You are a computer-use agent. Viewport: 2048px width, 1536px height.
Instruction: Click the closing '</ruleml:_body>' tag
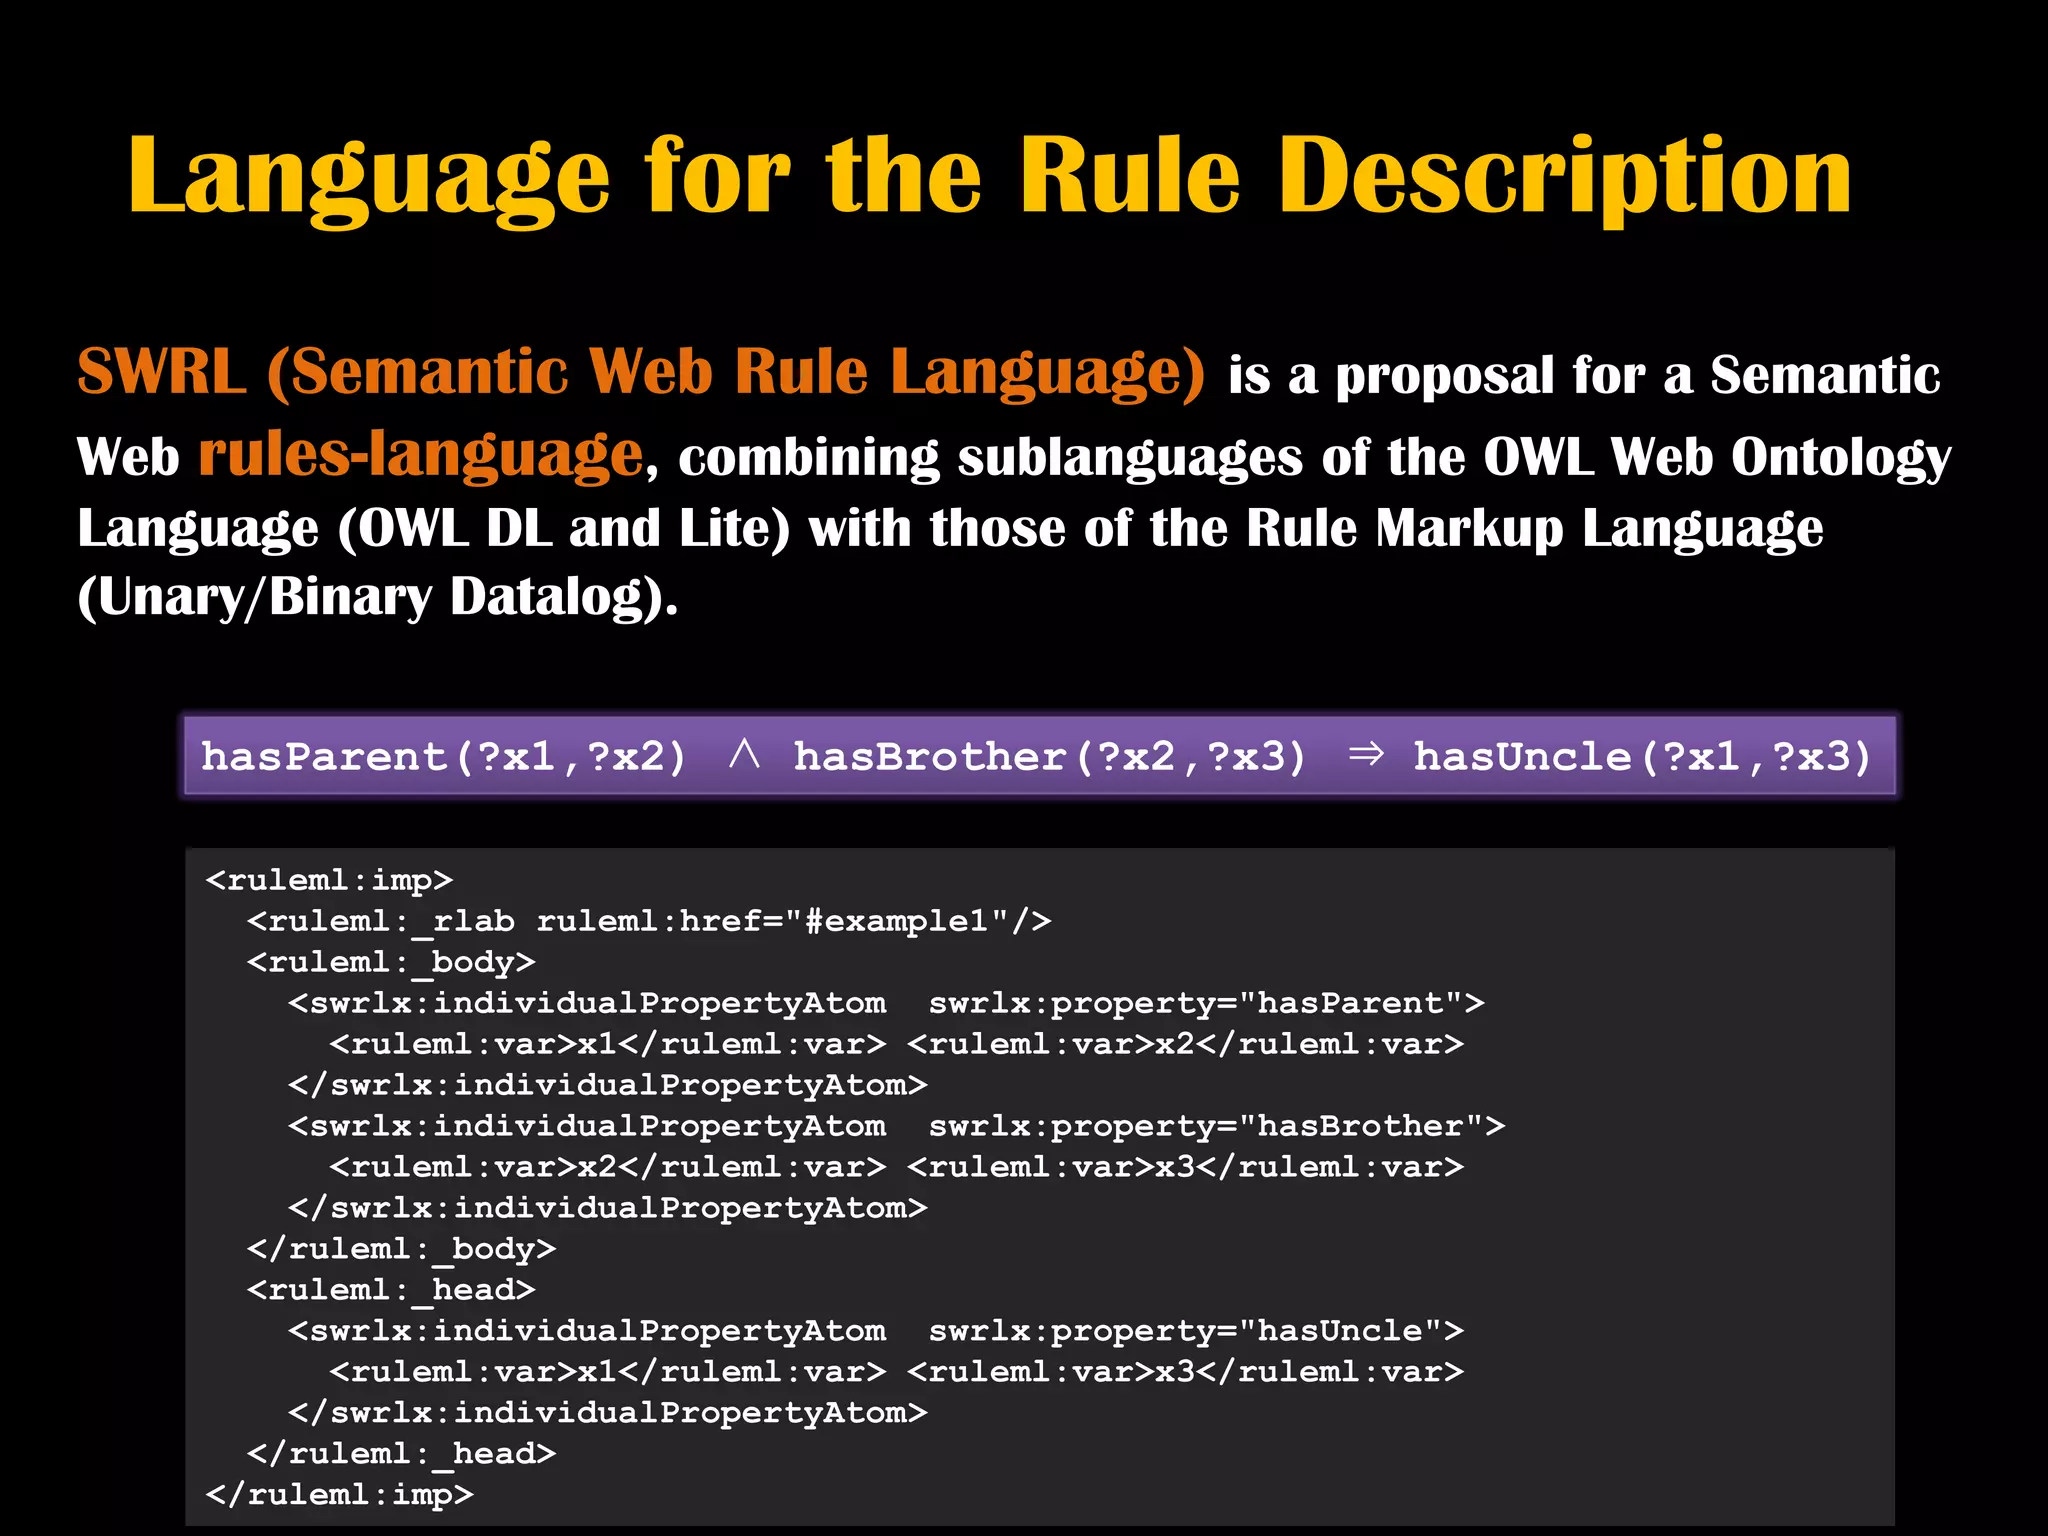pyautogui.click(x=401, y=1250)
